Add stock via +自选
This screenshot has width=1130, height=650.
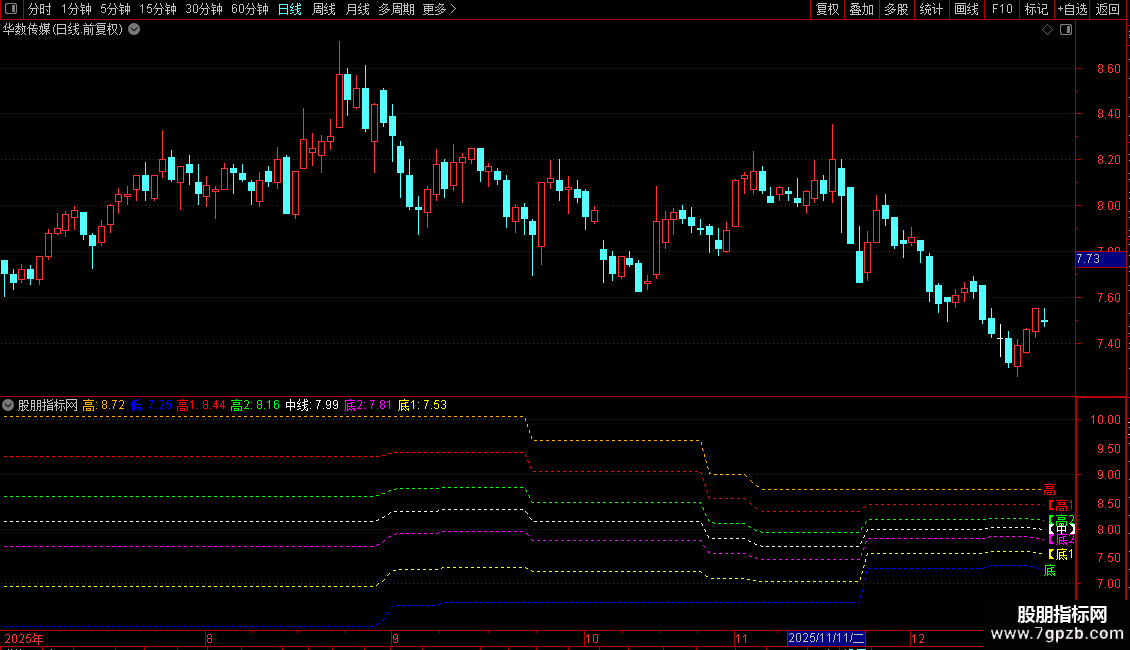point(1072,9)
